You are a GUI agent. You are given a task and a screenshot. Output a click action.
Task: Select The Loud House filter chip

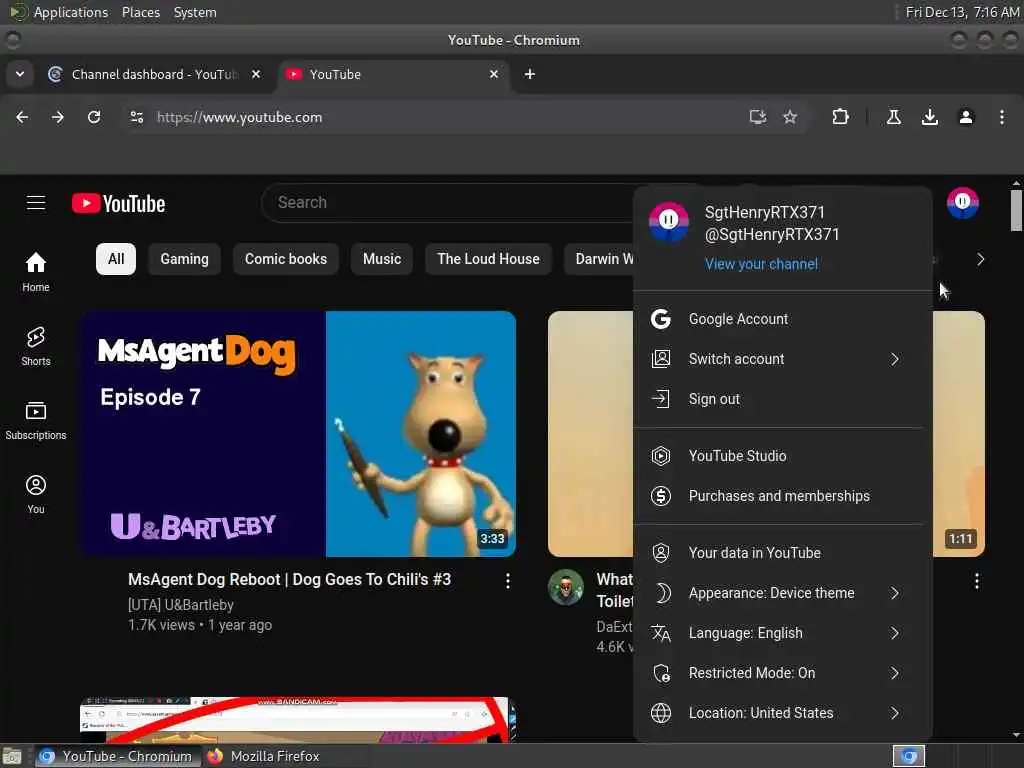point(488,259)
